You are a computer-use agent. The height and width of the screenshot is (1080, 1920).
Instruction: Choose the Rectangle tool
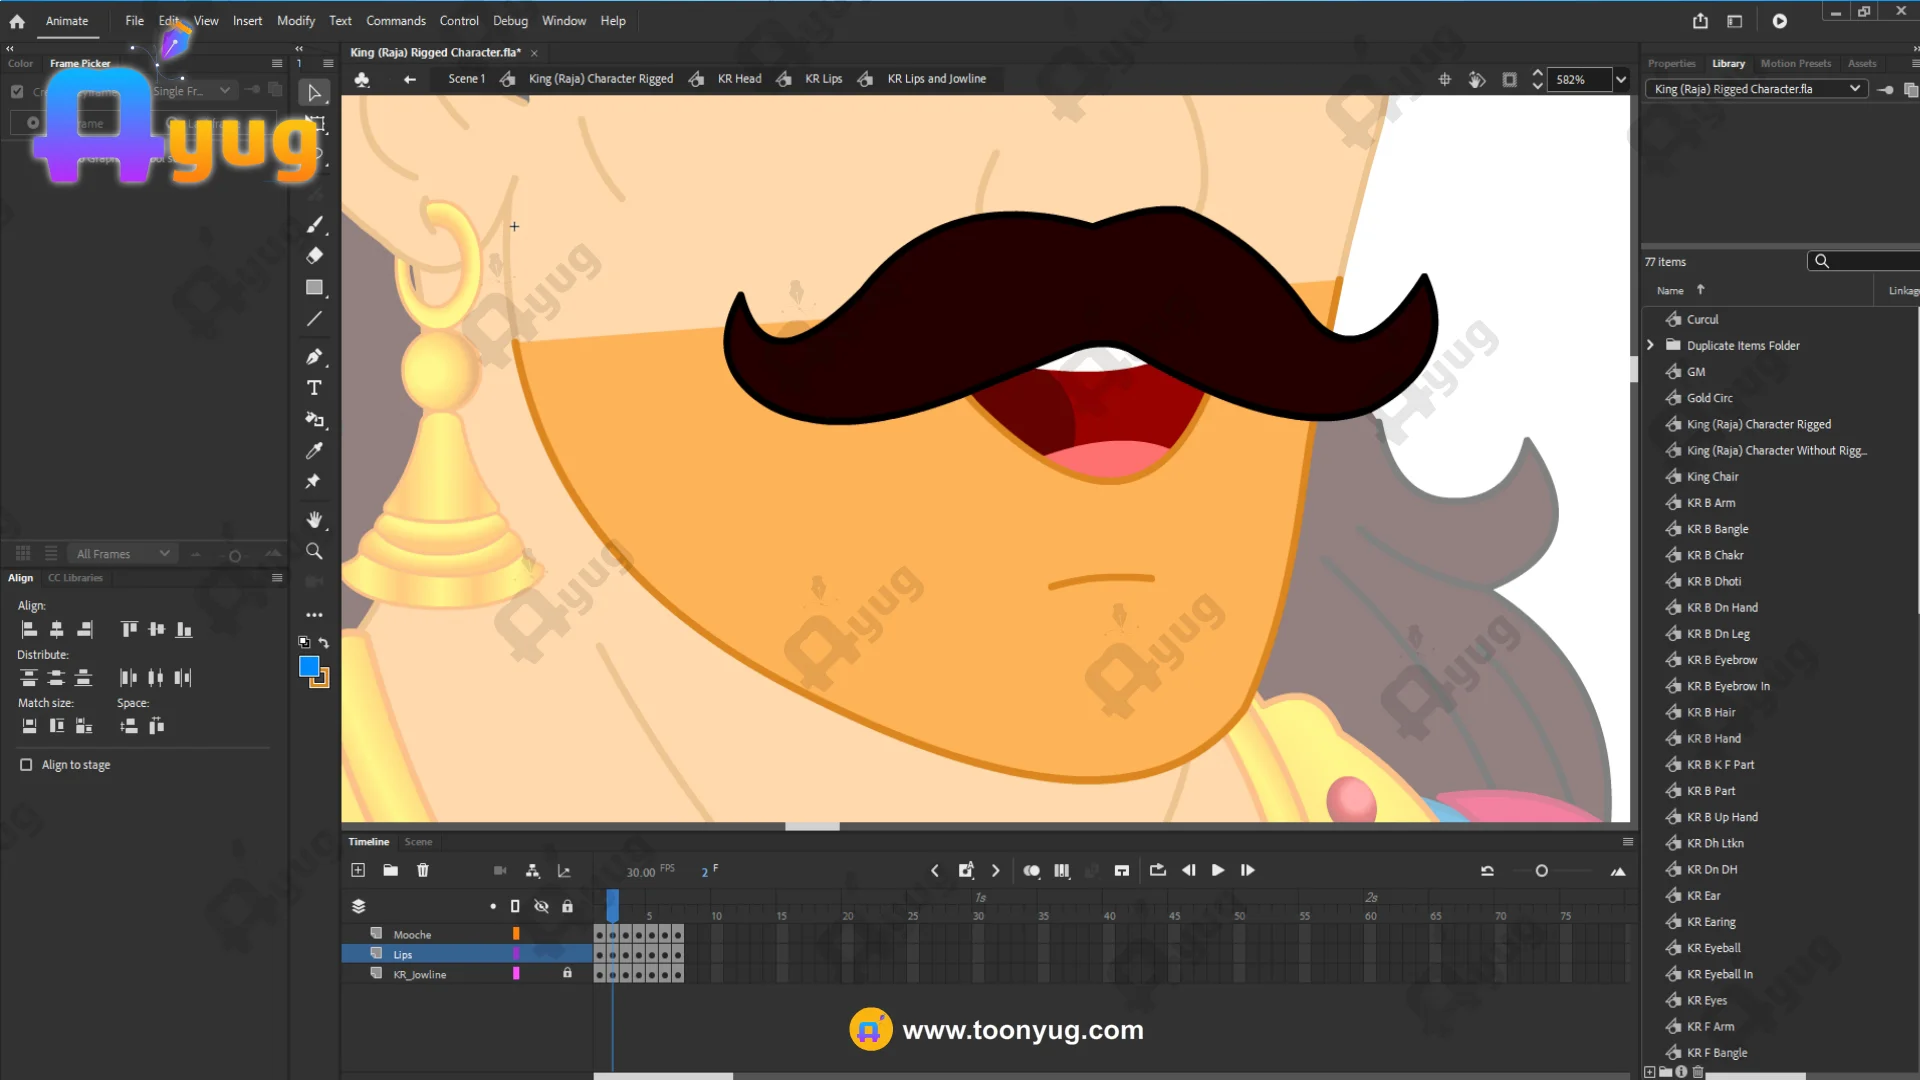pos(314,288)
